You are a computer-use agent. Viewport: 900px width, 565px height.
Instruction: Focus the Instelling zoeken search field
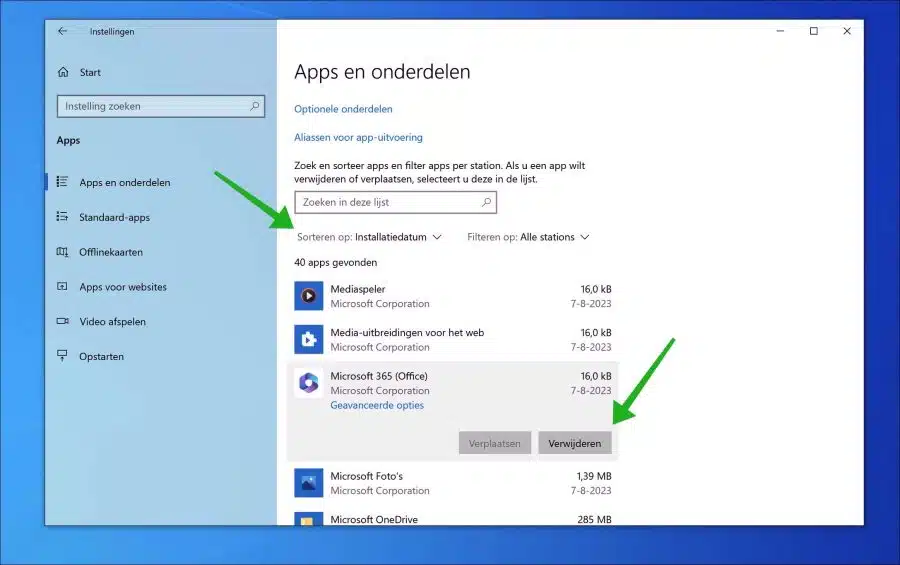161,106
